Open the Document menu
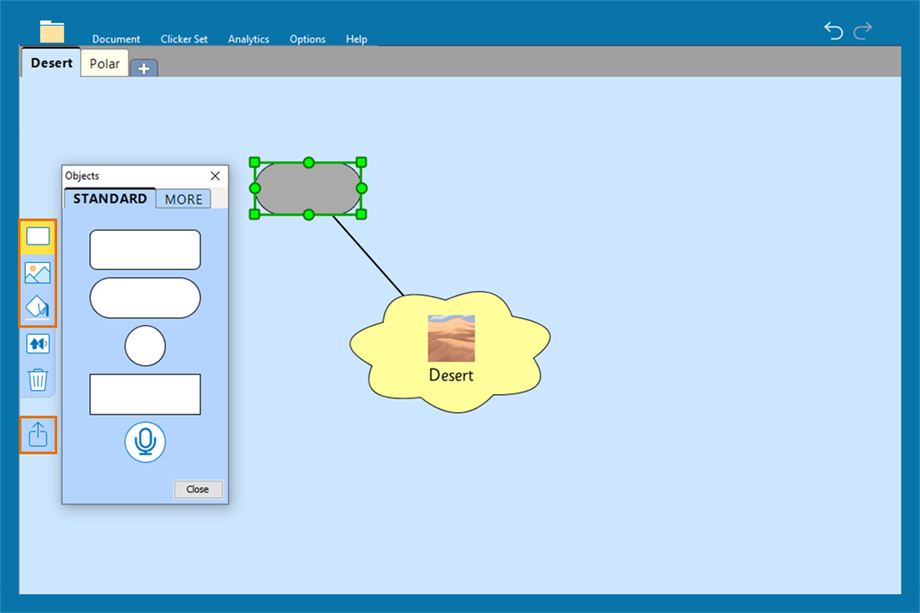920x613 pixels. [x=116, y=39]
